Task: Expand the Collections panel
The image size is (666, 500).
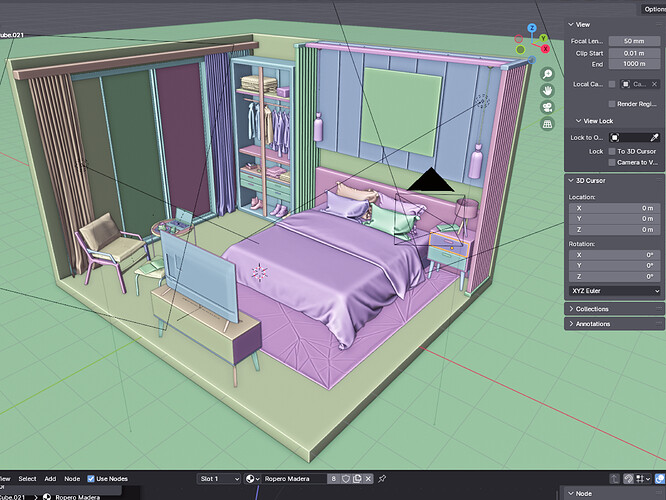Action: click(x=571, y=309)
